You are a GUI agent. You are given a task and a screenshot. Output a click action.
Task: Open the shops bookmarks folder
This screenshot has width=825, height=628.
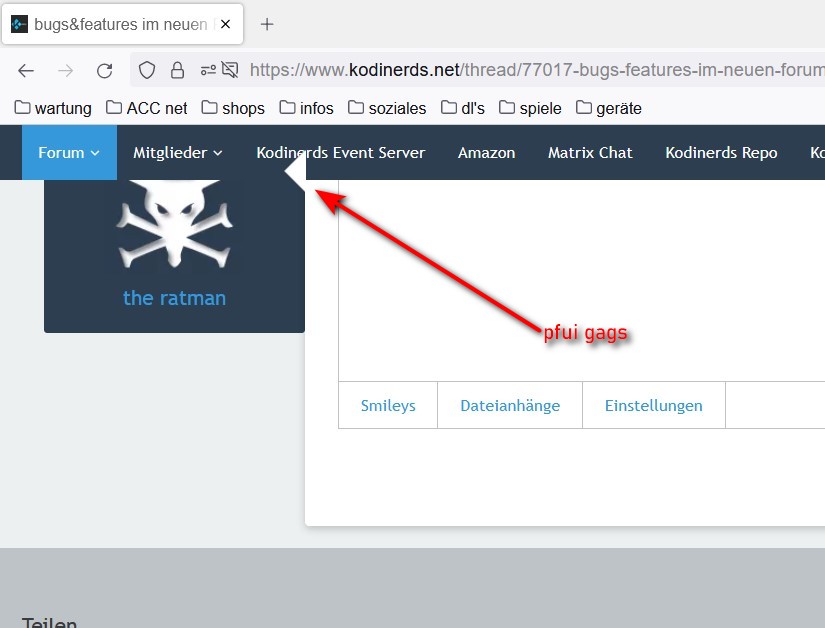233,108
